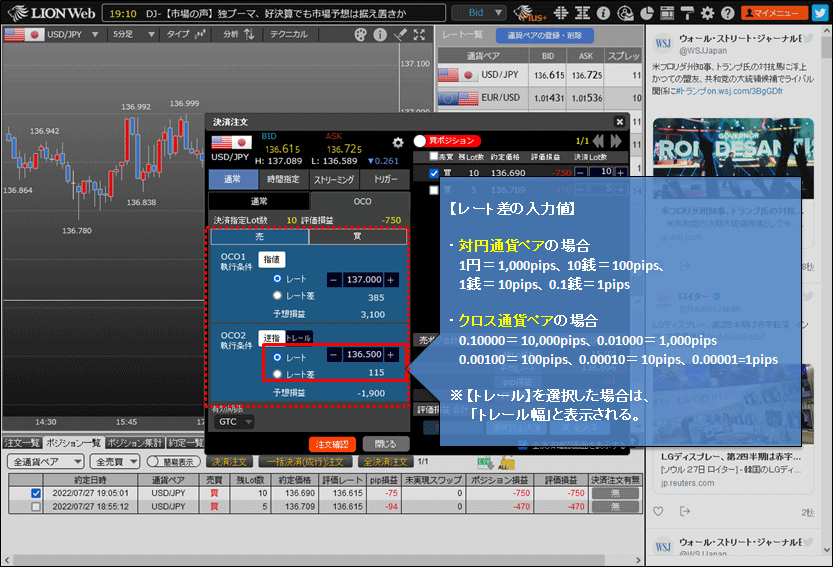Image resolution: width=833 pixels, height=567 pixels.
Task: Open the calculator-style icon in top bar
Action: pos(667,13)
